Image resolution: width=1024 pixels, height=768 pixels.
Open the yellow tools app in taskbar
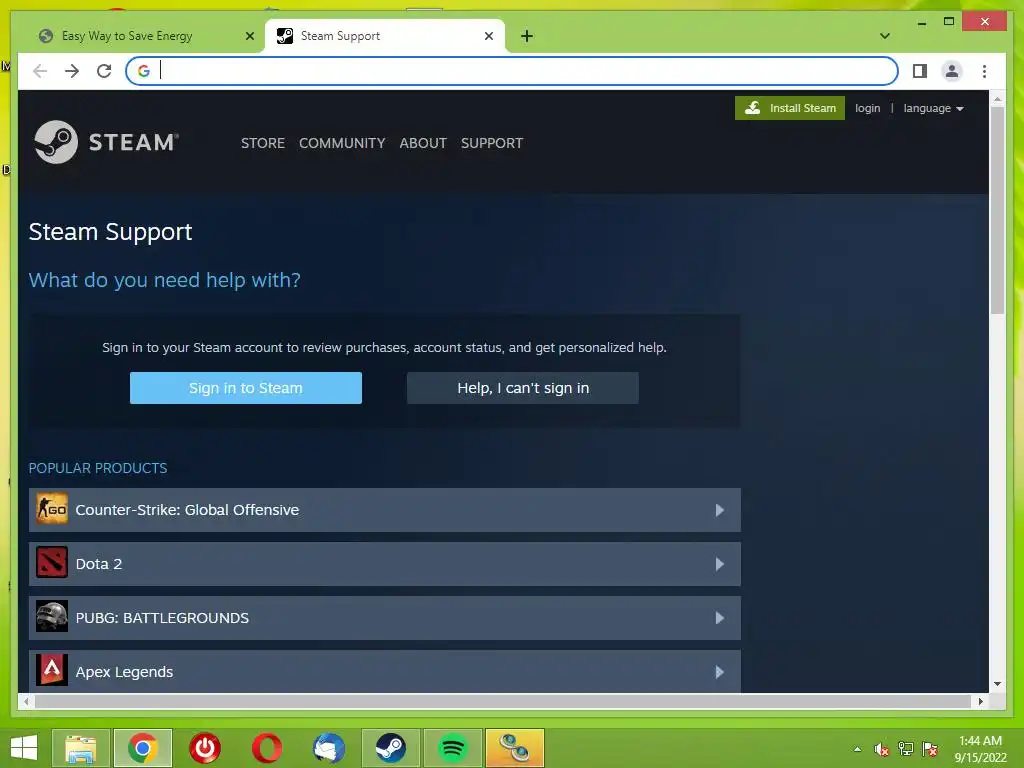click(515, 748)
